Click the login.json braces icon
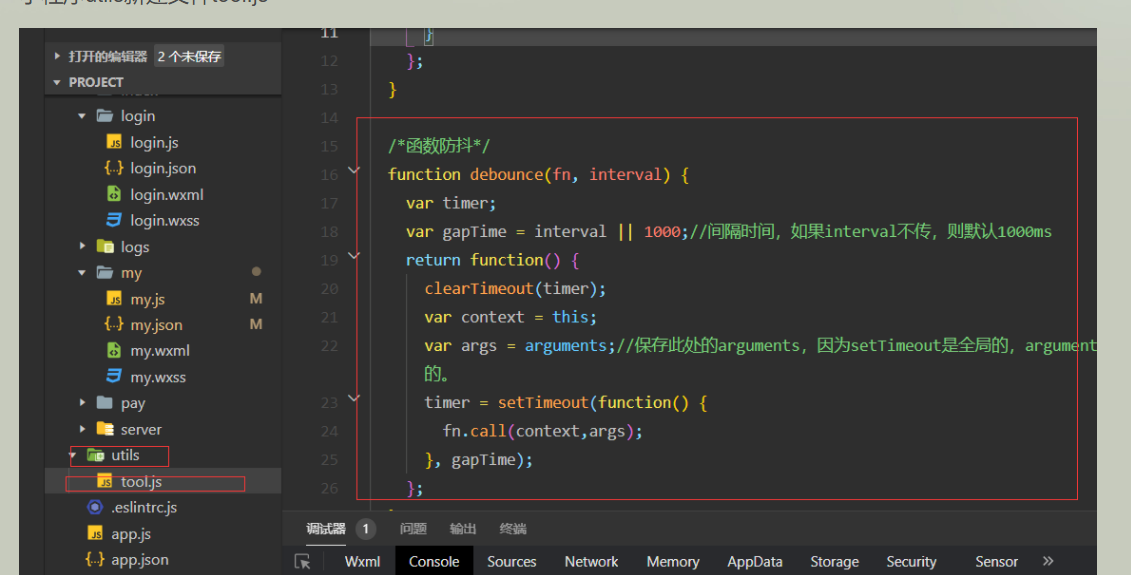The width and height of the screenshot is (1131, 575). pyautogui.click(x=114, y=168)
